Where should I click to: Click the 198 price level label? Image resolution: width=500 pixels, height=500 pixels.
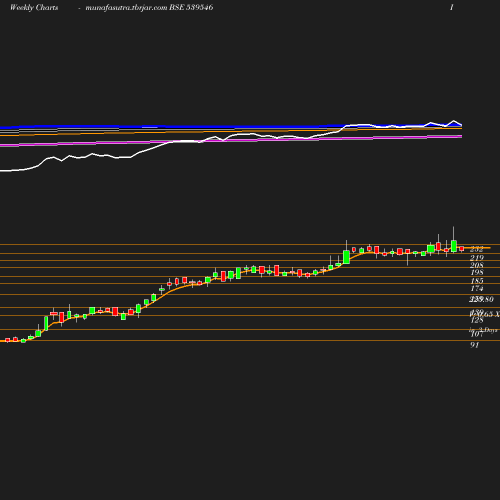pyautogui.click(x=477, y=272)
